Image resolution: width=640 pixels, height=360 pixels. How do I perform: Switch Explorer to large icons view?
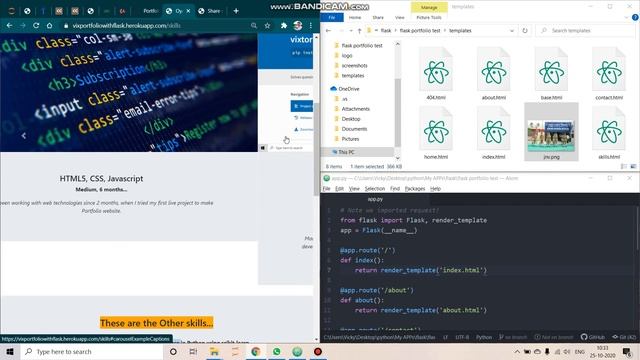click(633, 167)
